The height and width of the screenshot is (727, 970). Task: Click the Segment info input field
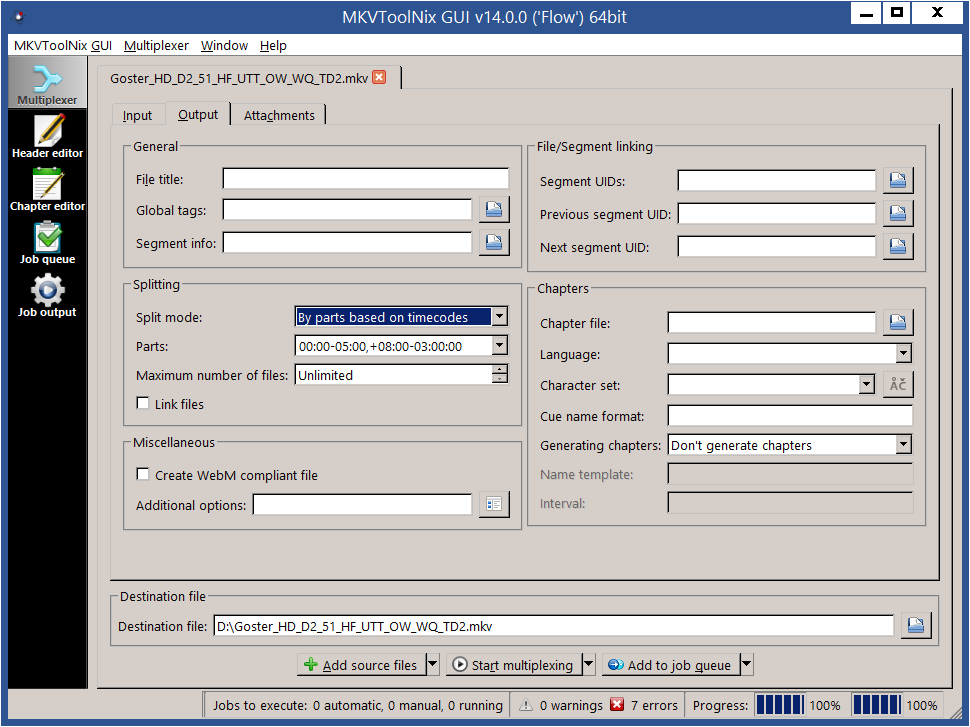(348, 243)
